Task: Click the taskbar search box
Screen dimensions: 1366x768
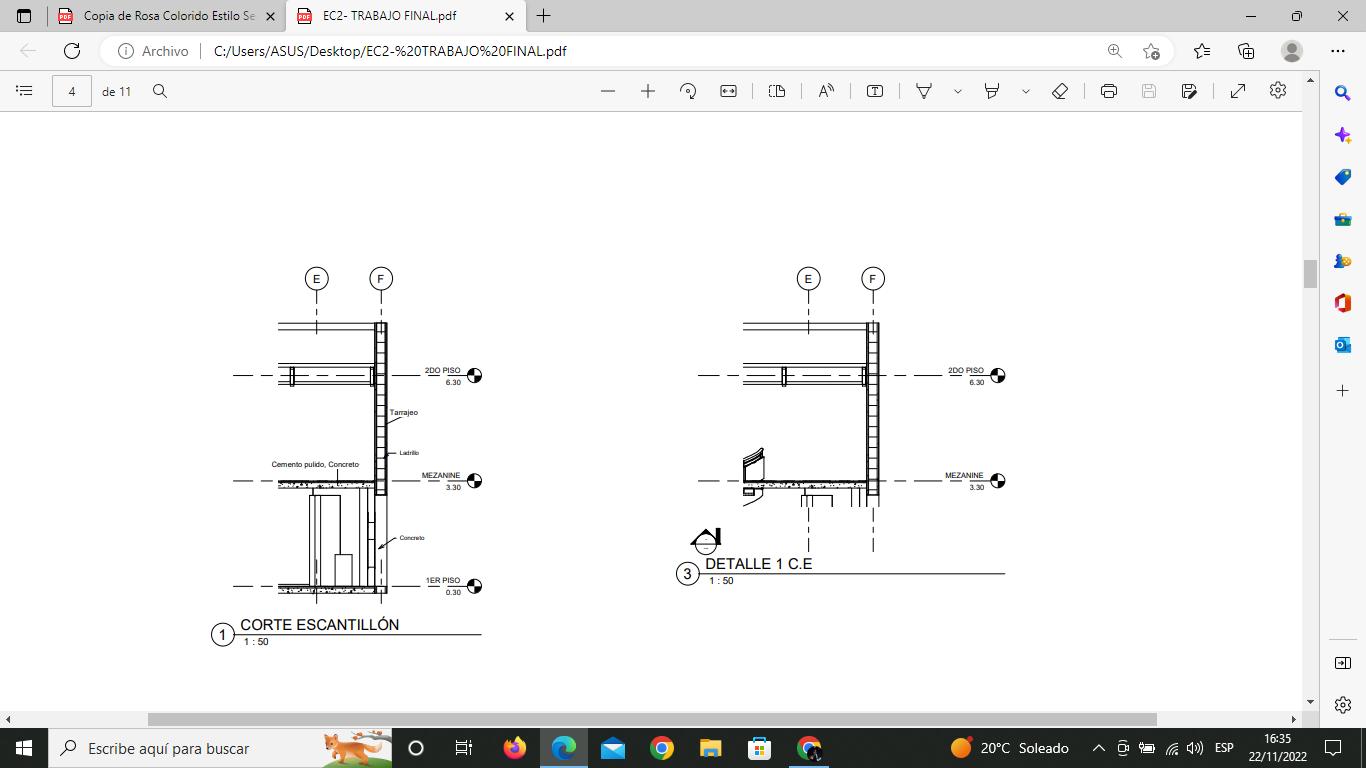Action: [x=220, y=748]
